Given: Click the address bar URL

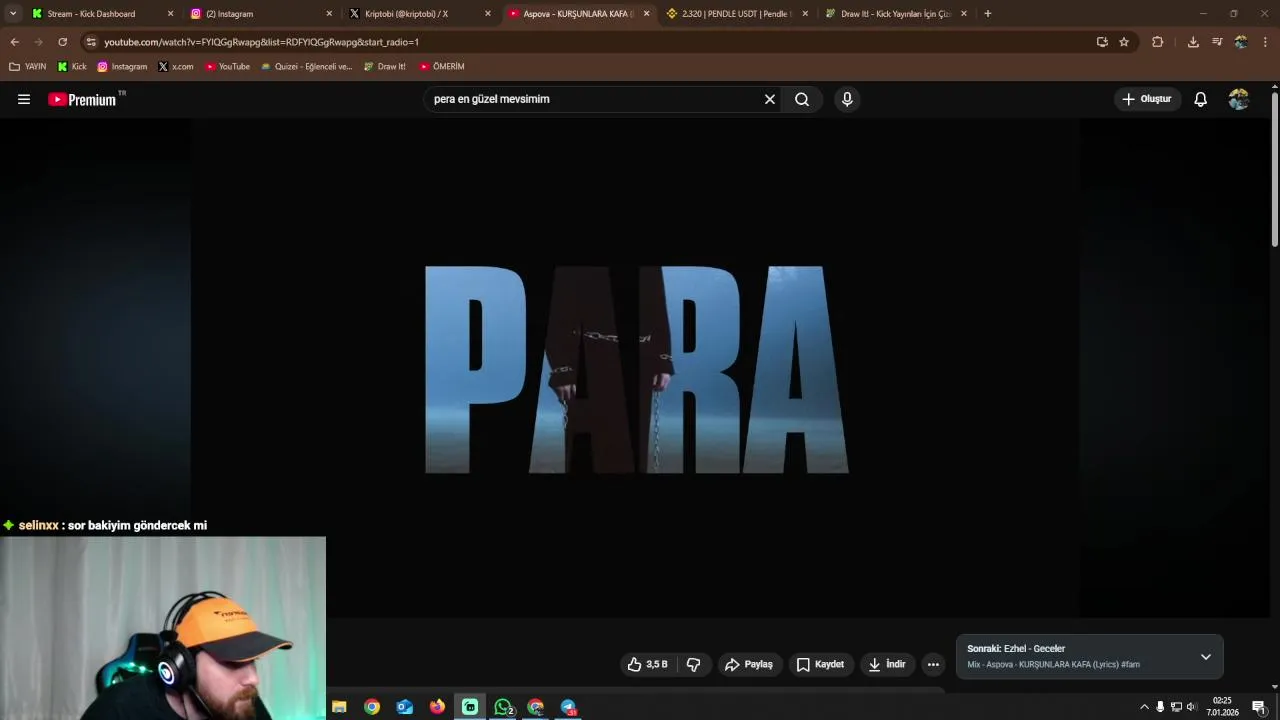Looking at the screenshot, I should pyautogui.click(x=261, y=42).
